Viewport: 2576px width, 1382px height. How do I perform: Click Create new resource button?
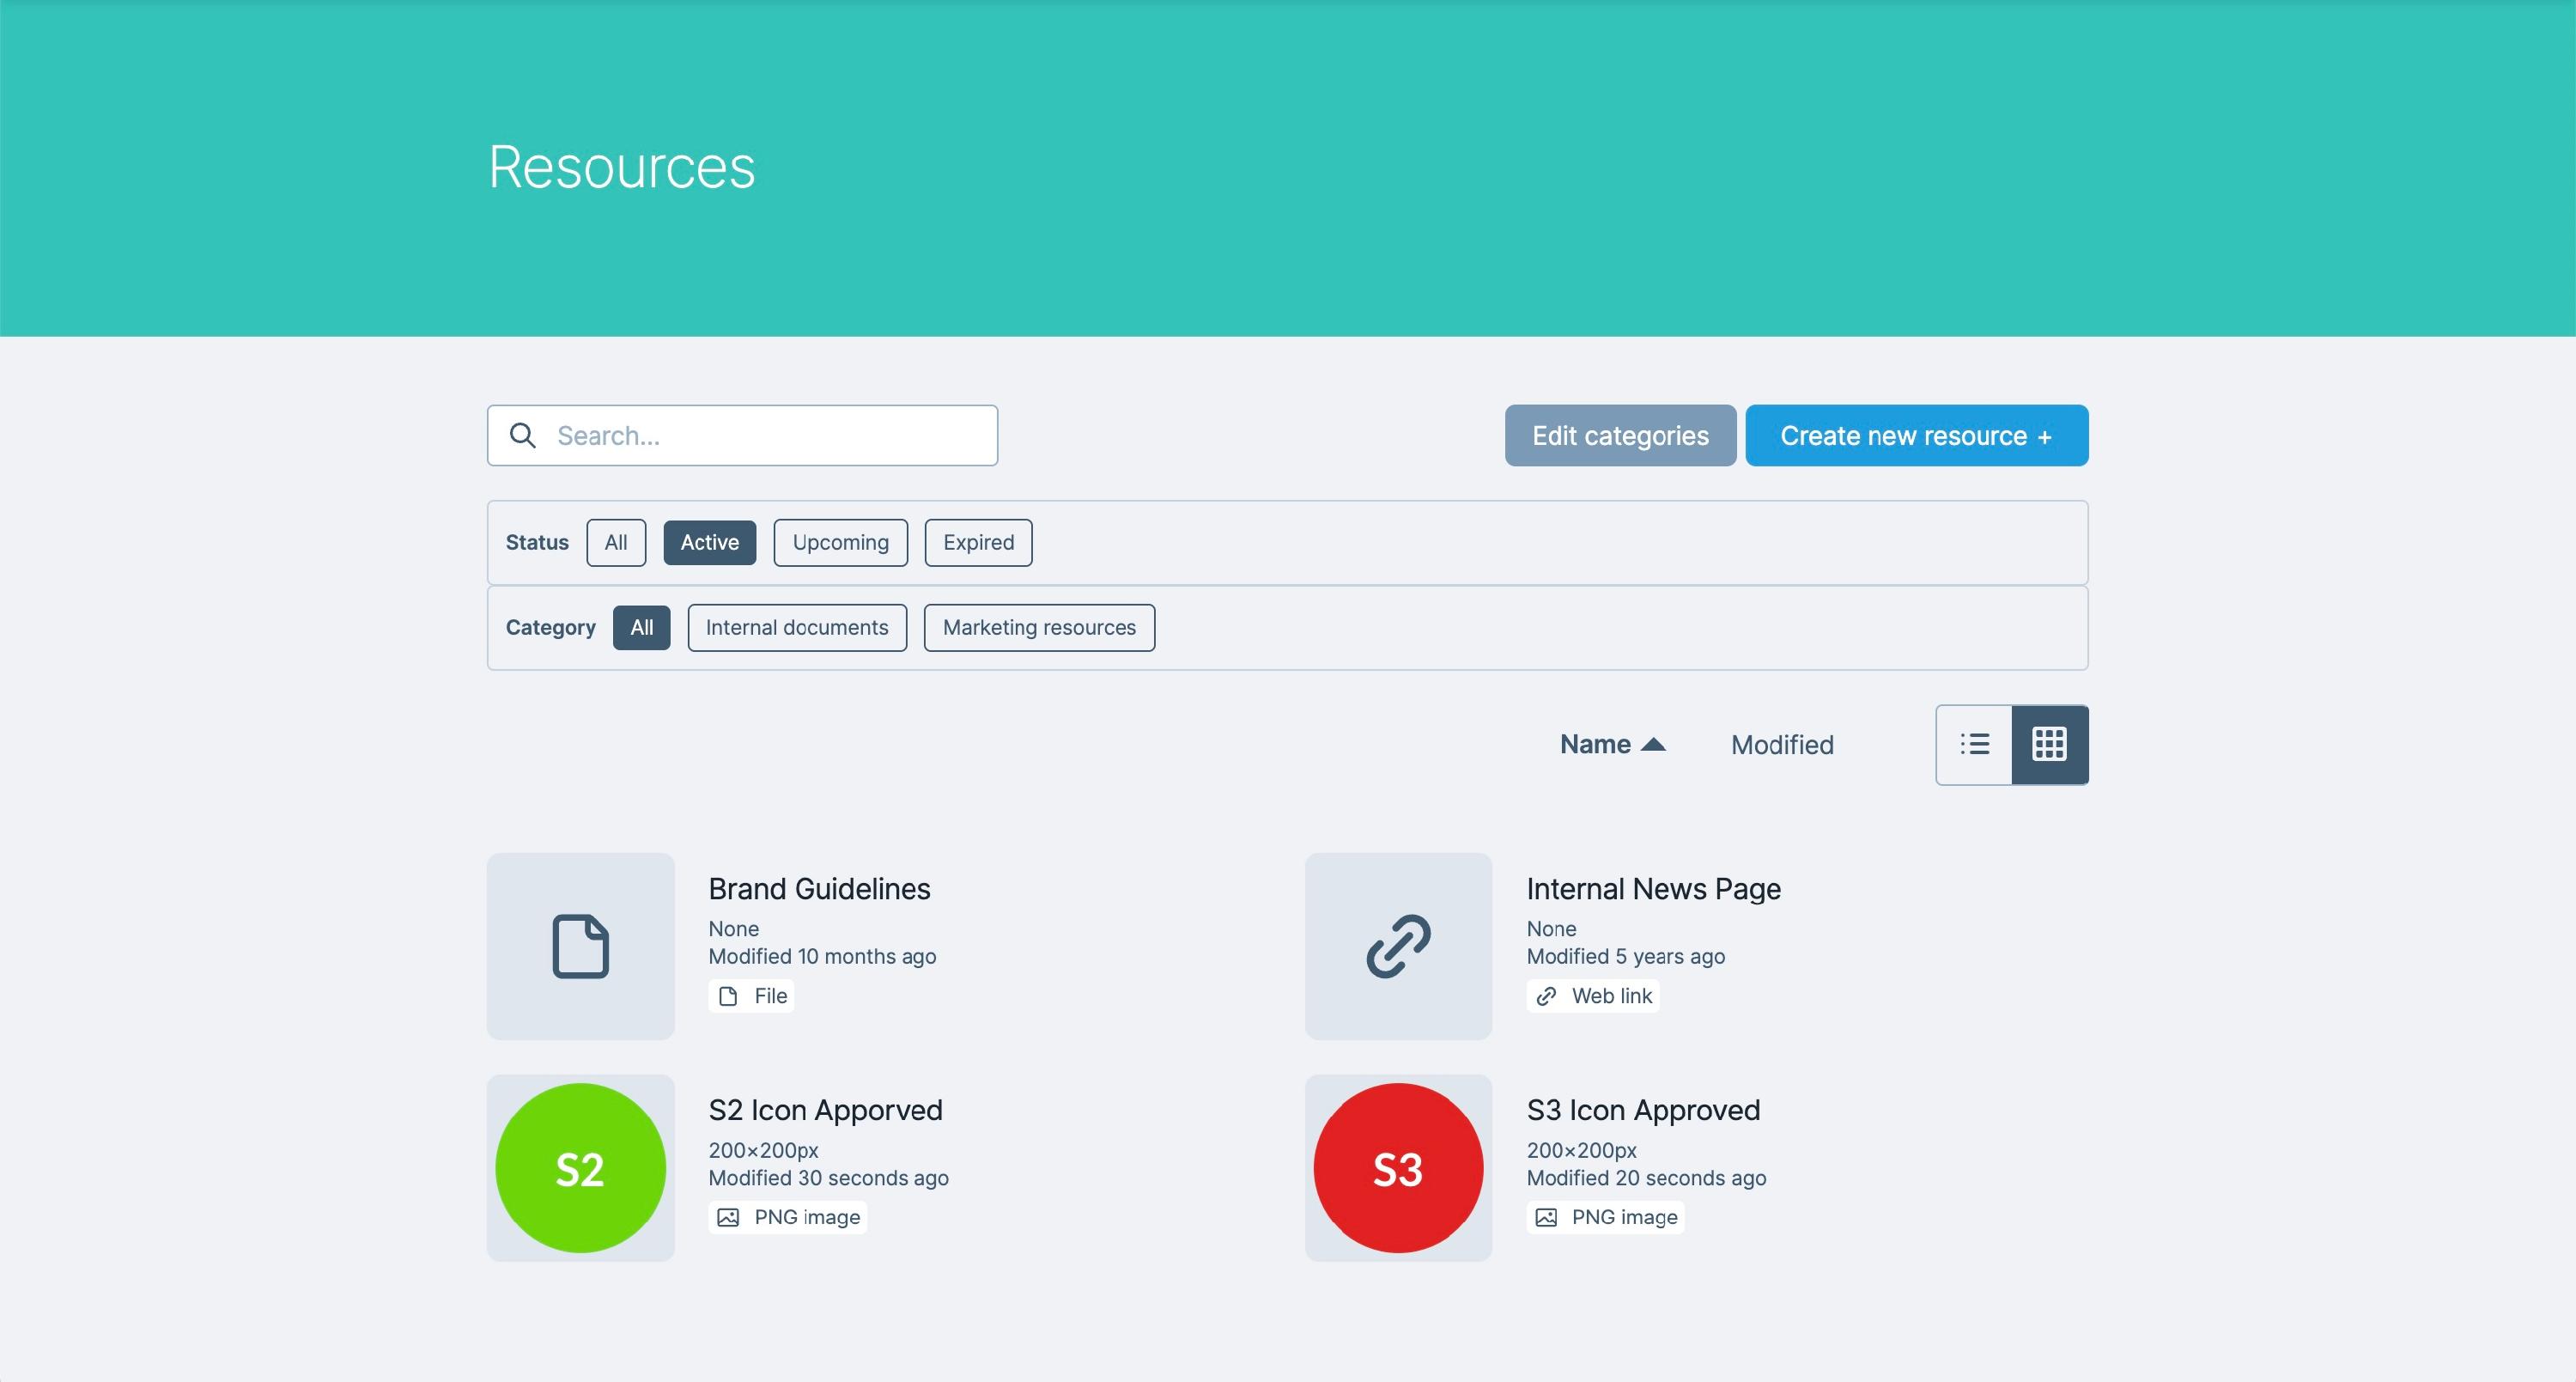(x=1915, y=435)
